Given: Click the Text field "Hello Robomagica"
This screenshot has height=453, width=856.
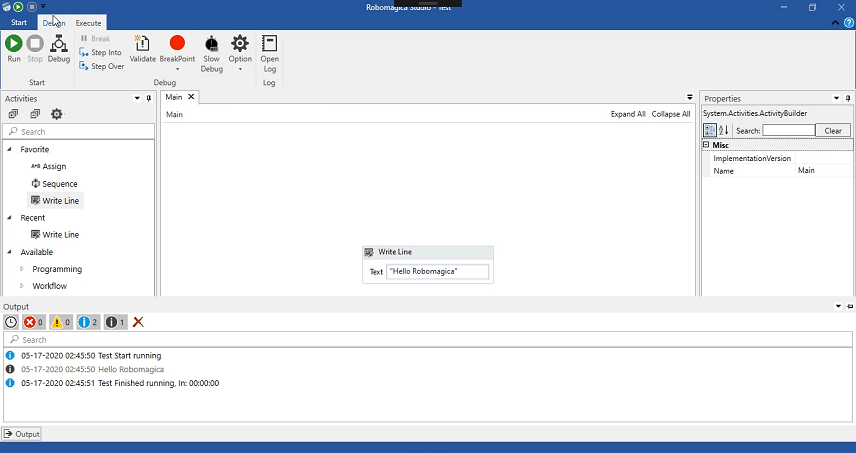Looking at the screenshot, I should (437, 271).
